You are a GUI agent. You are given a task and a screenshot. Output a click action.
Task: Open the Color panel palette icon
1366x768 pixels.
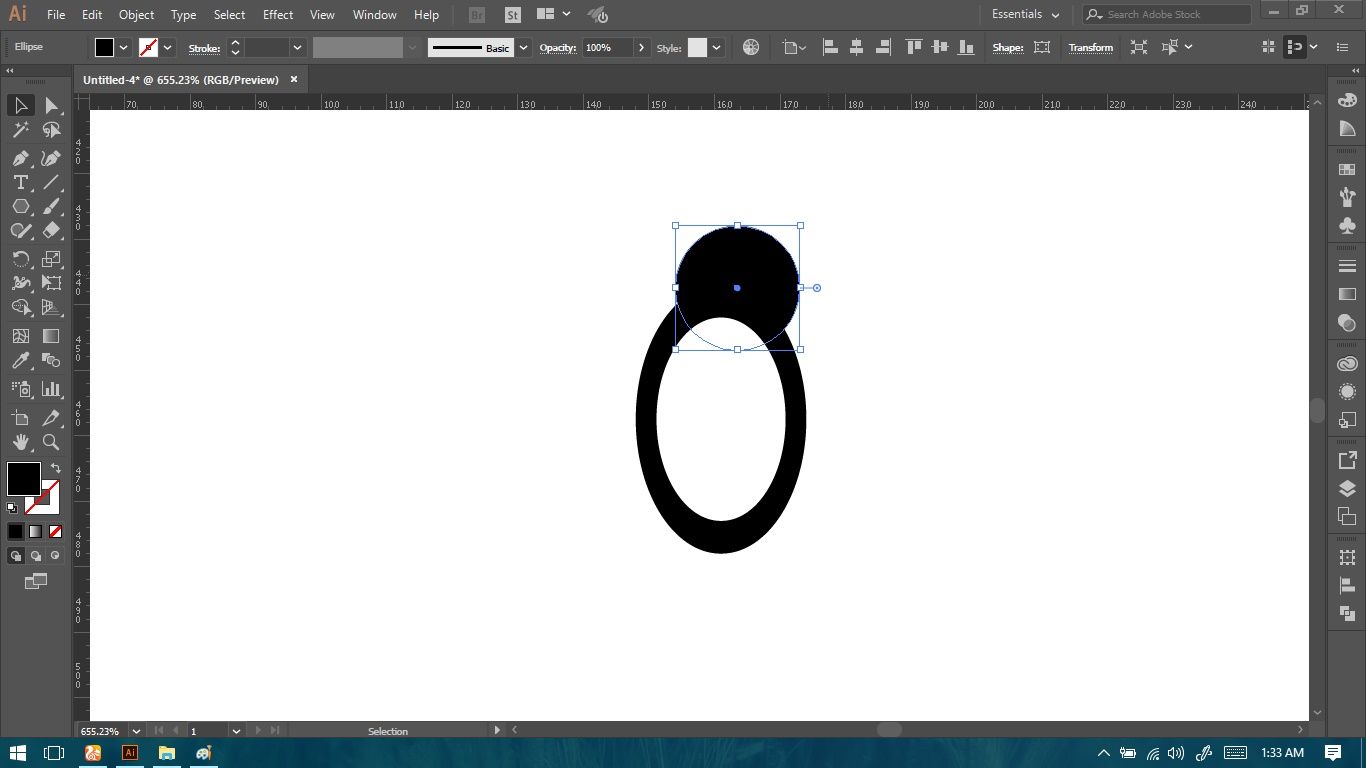[1347, 100]
